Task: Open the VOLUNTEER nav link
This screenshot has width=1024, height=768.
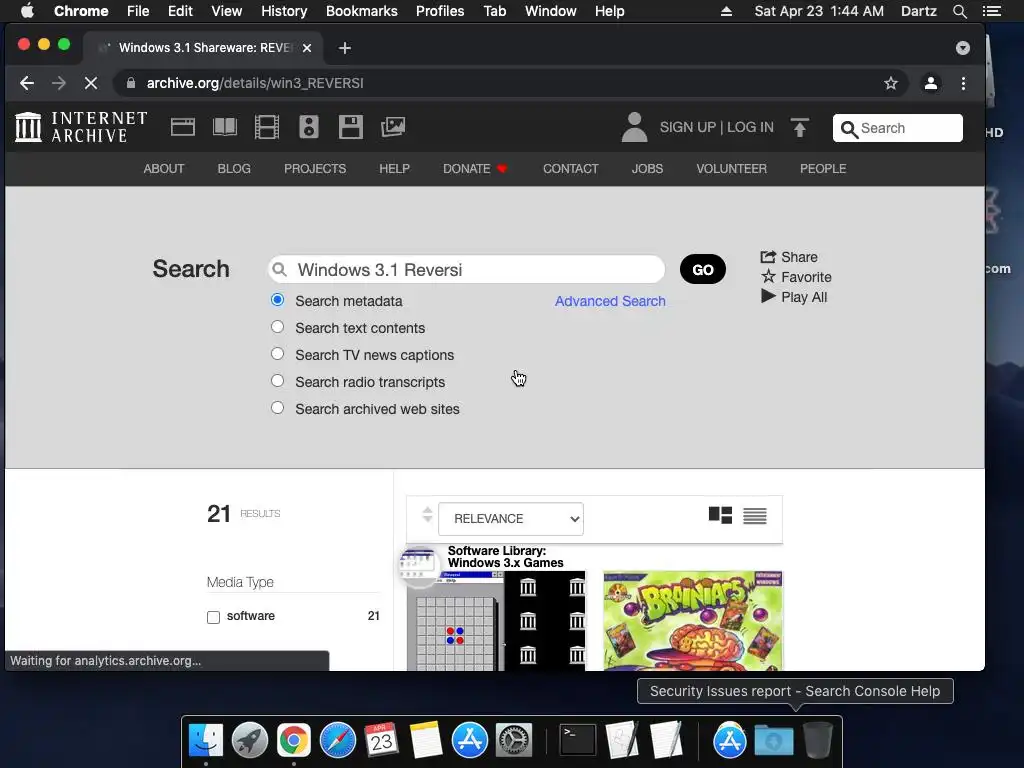Action: coord(731,168)
